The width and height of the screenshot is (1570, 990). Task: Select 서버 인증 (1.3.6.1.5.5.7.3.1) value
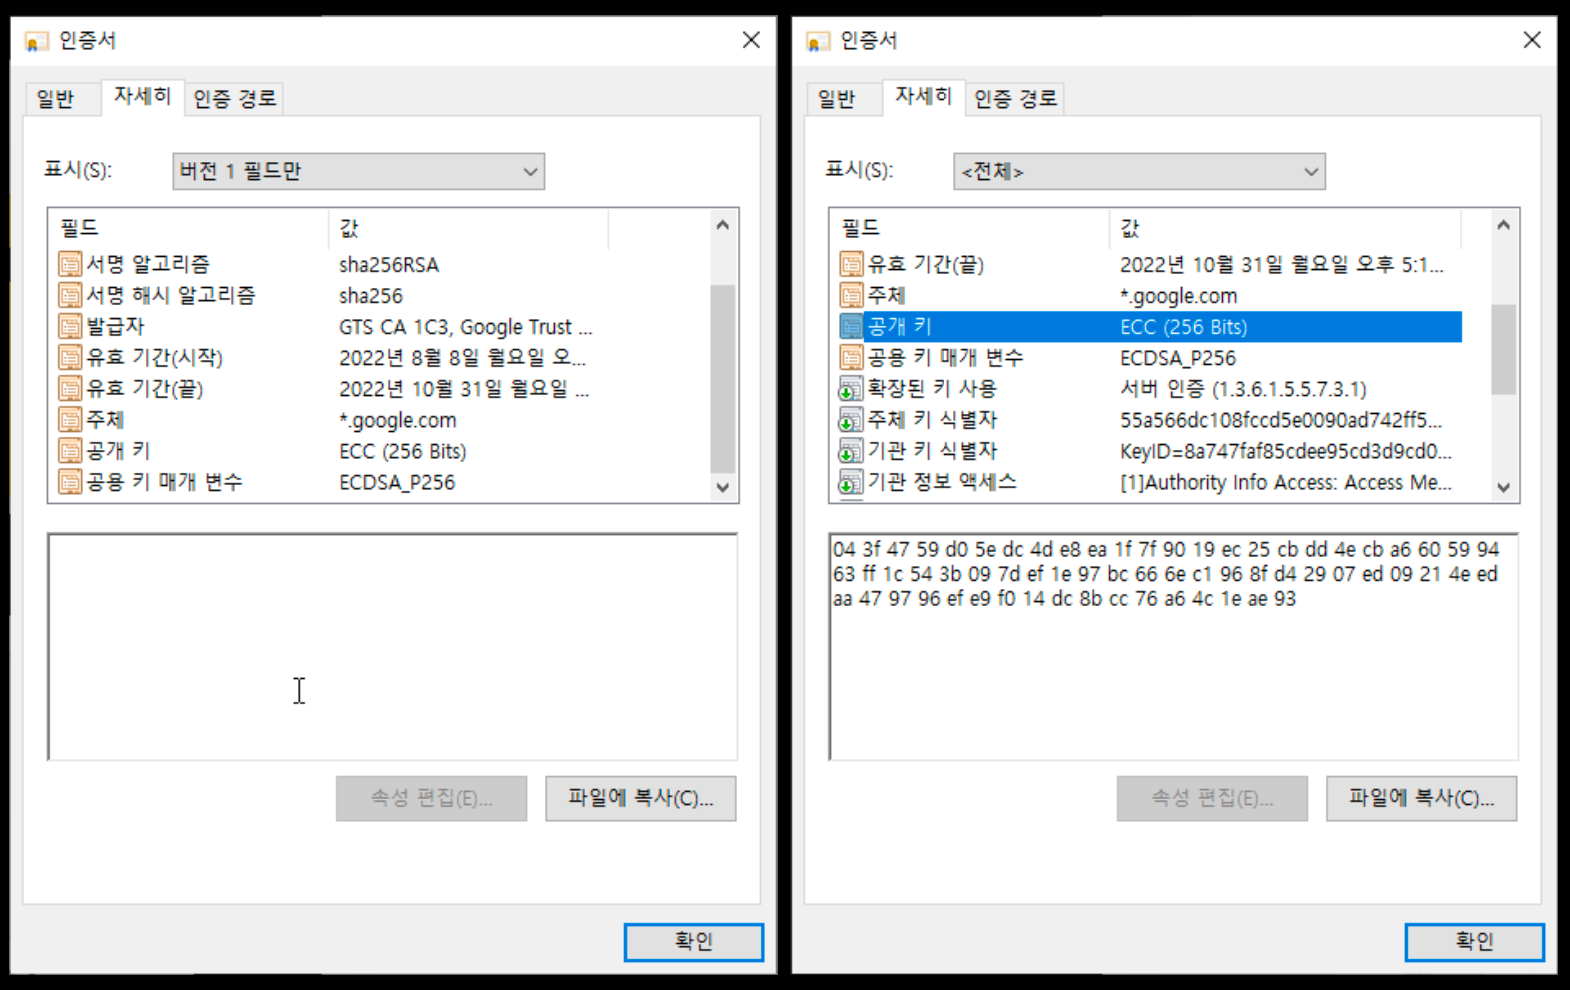[1243, 389]
